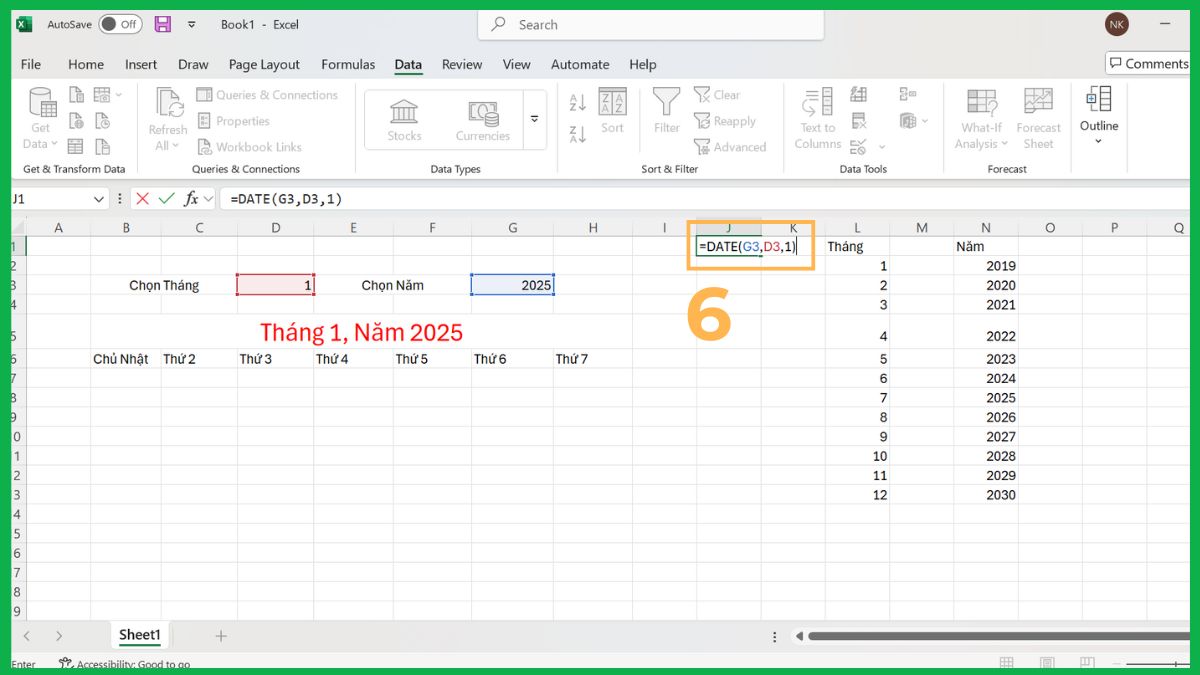Viewport: 1200px width, 675px height.
Task: Expand the Data Types gallery
Action: click(x=535, y=119)
